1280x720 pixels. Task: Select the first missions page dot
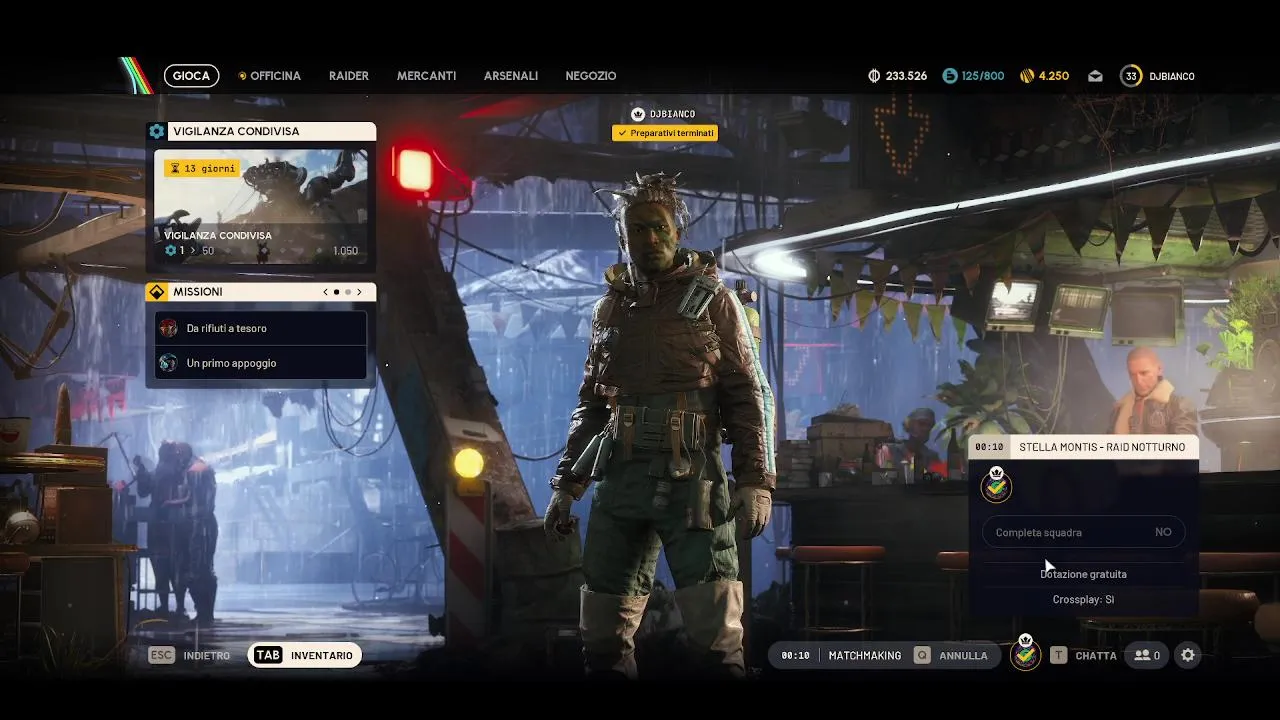tap(336, 292)
